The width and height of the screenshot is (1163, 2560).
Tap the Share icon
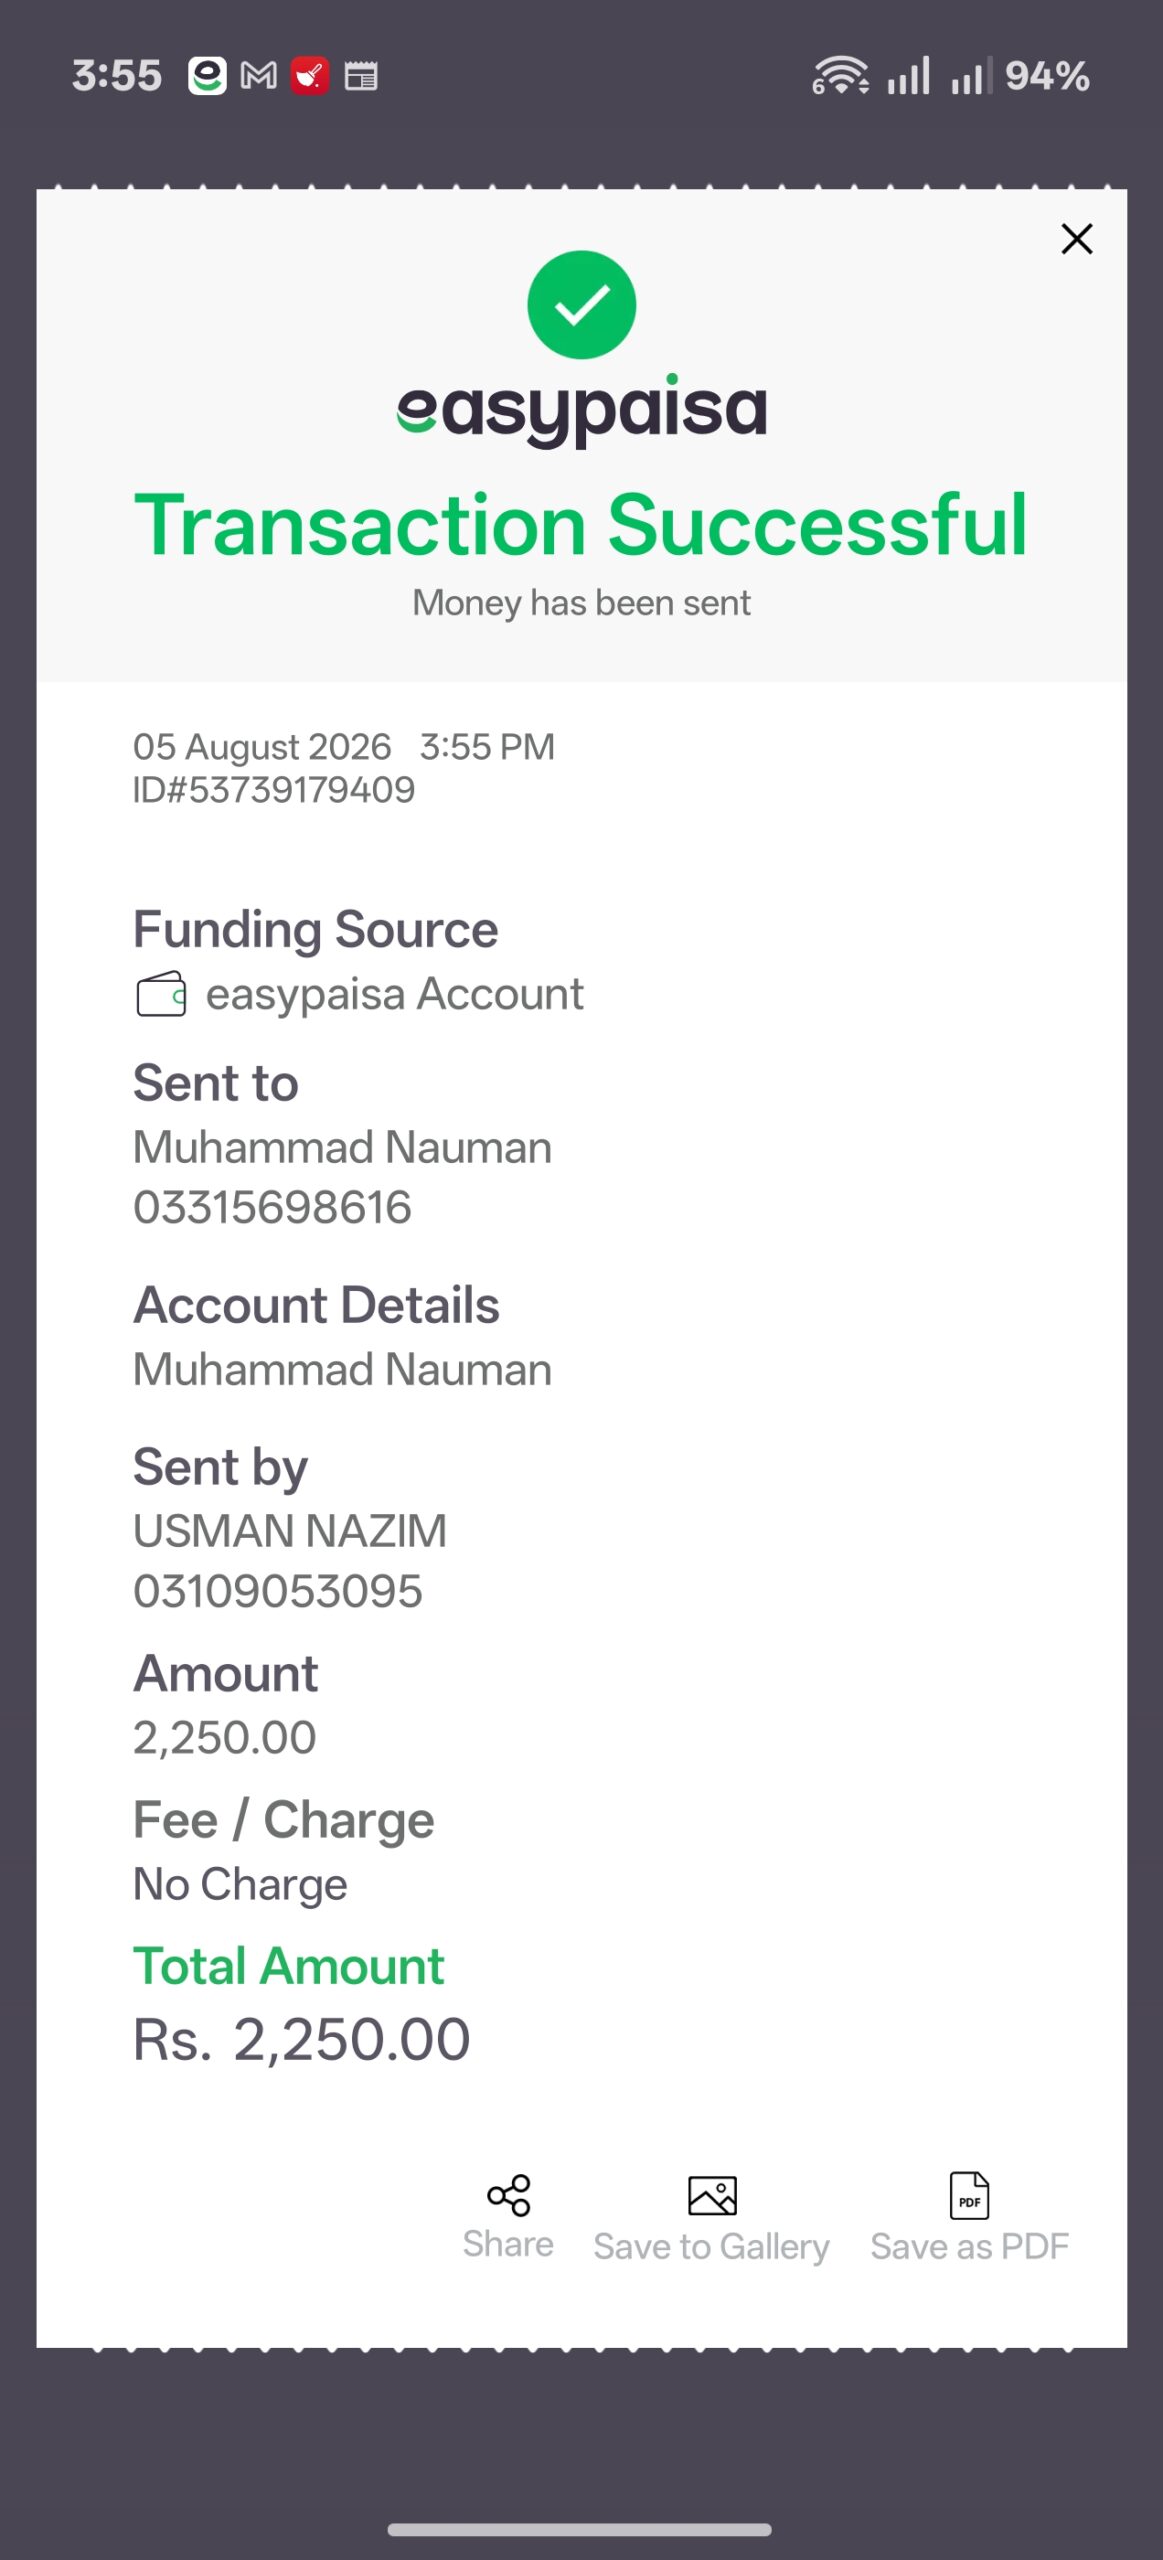tap(508, 2195)
